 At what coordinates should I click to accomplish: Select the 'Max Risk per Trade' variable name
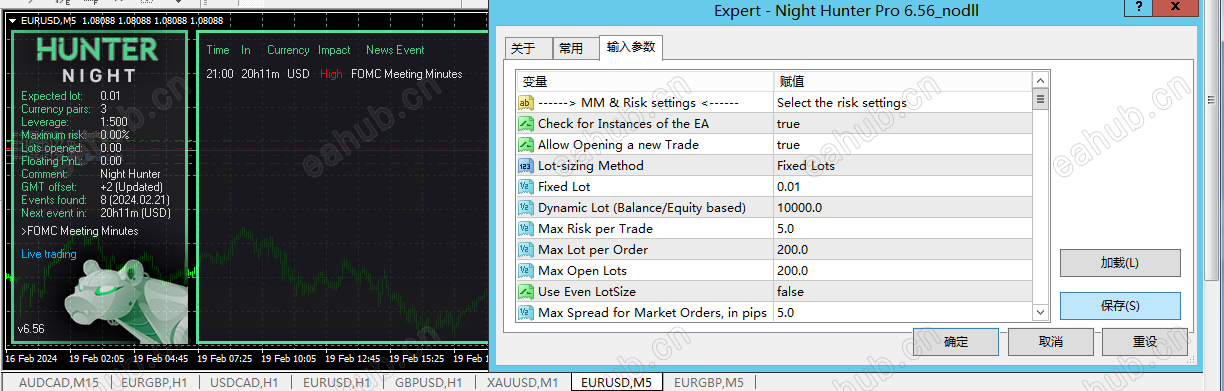click(595, 229)
